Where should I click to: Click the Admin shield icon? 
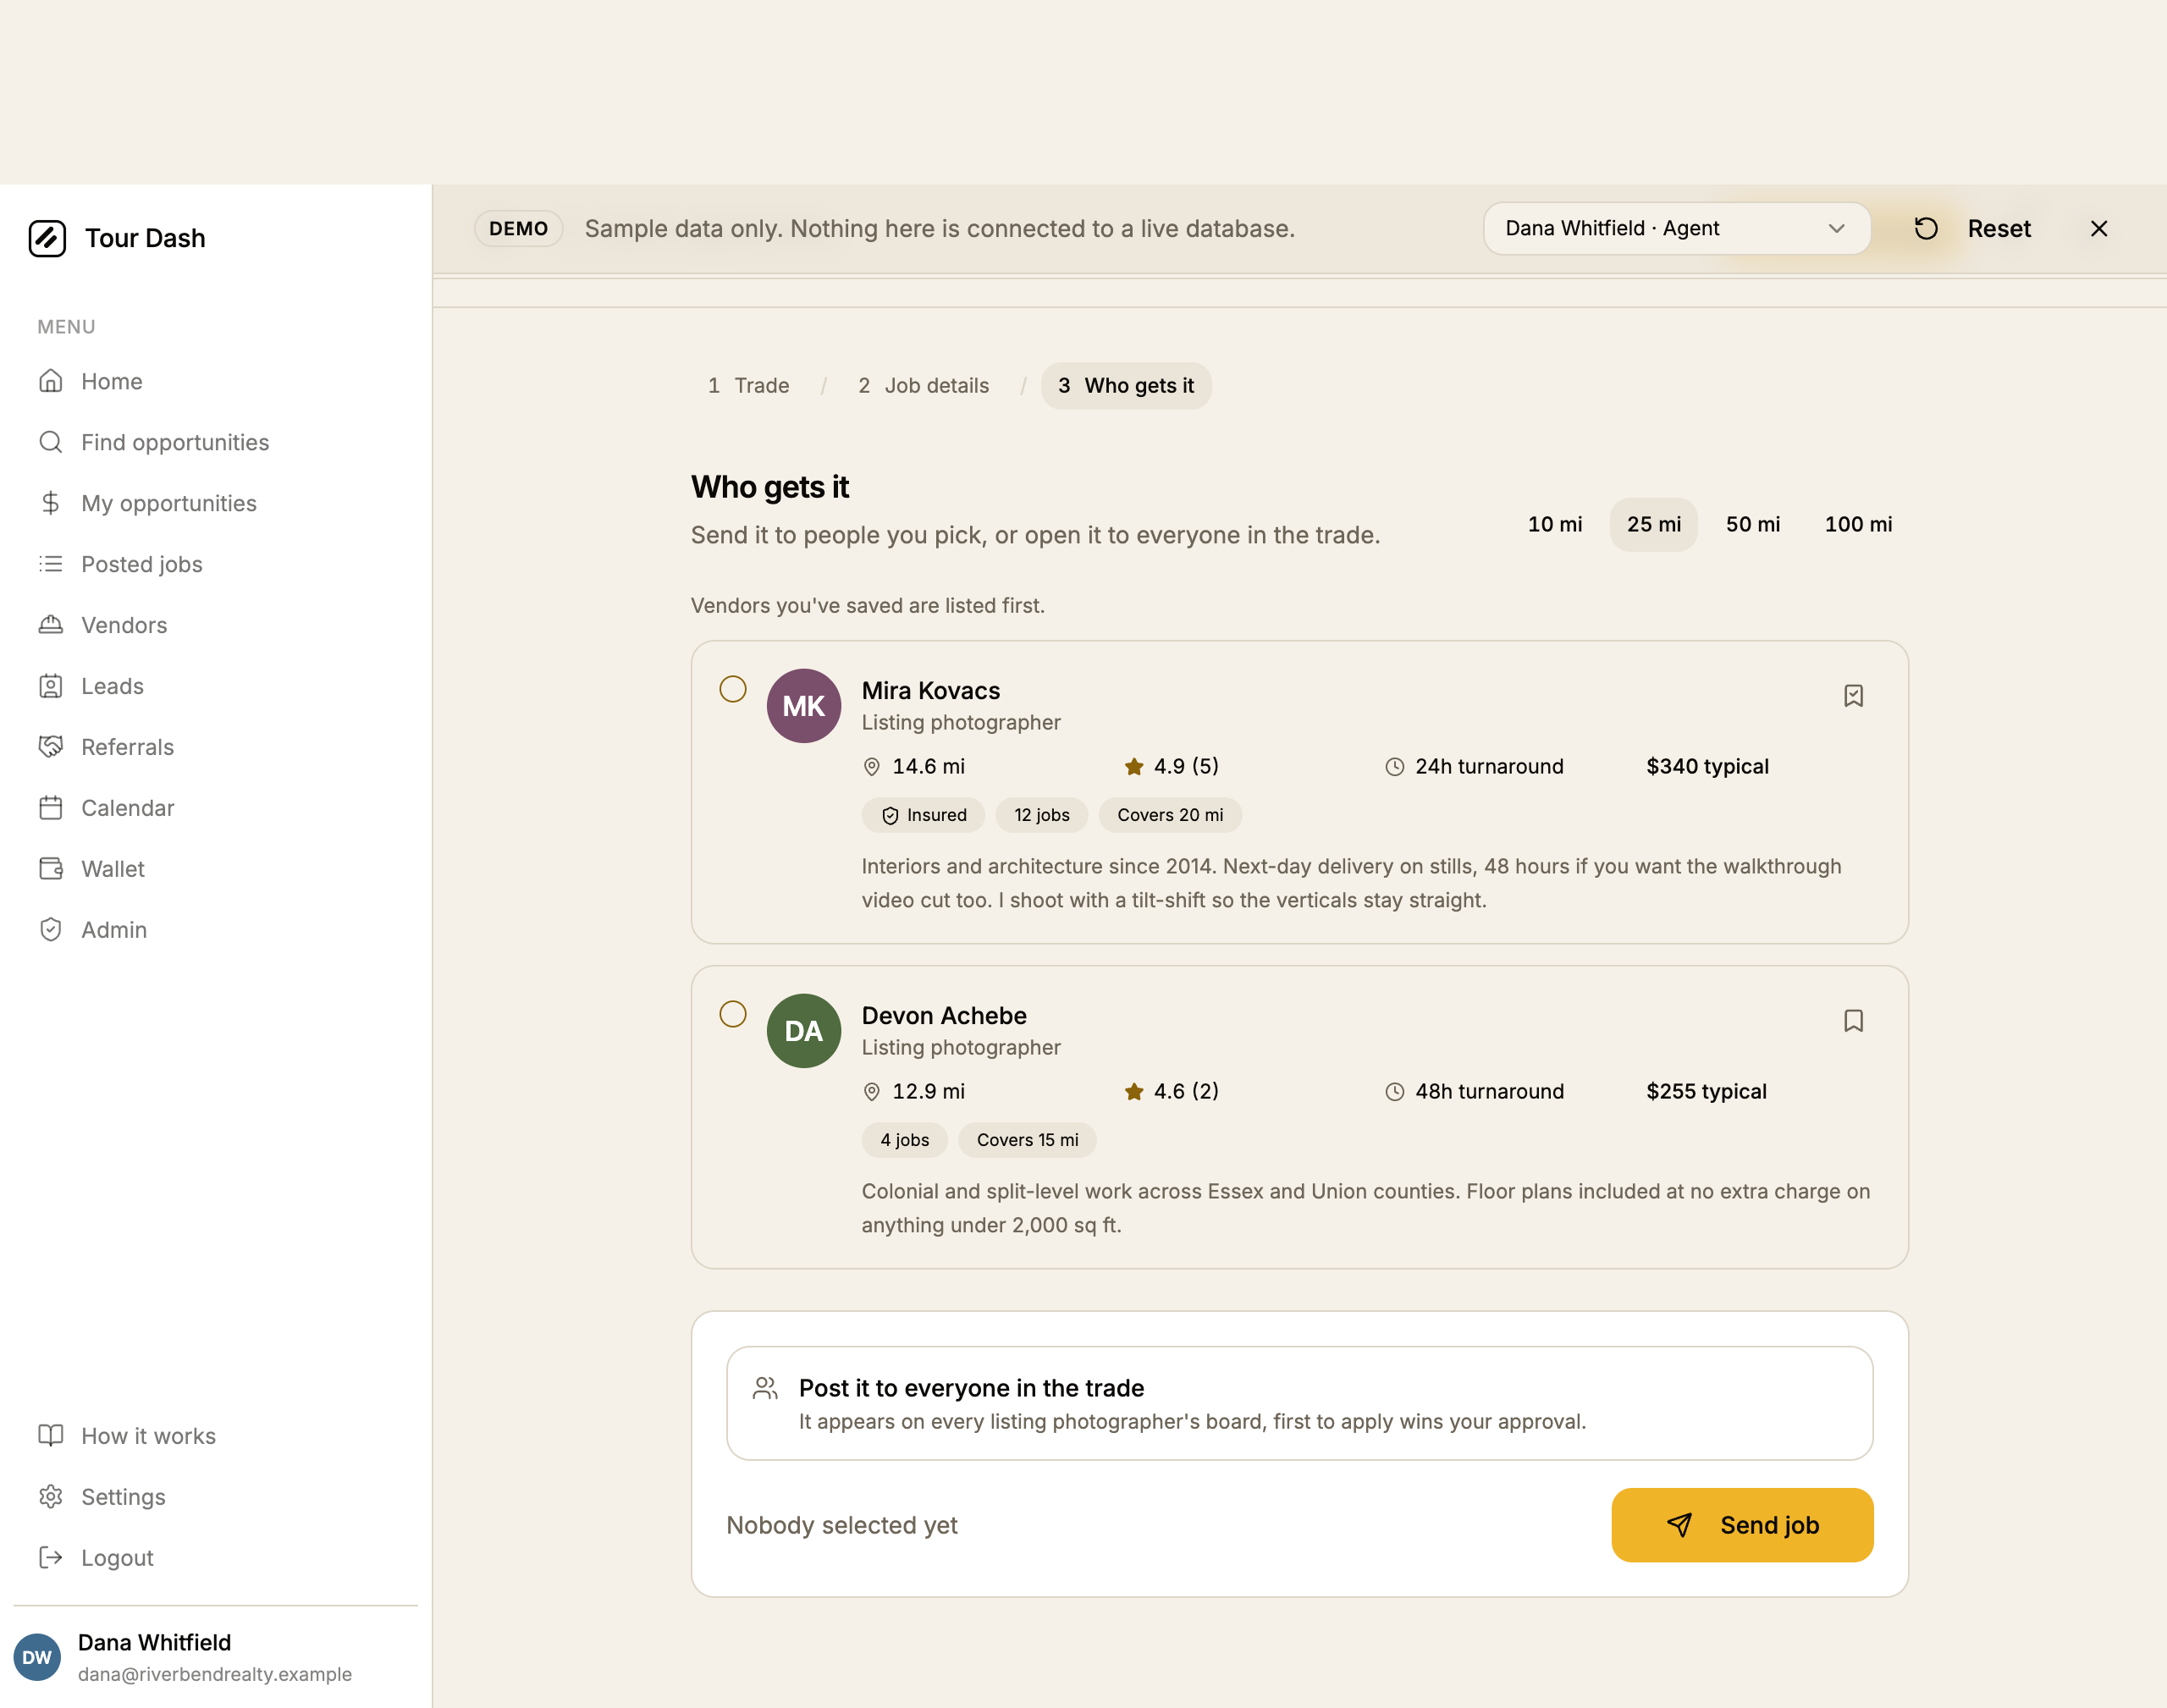(51, 930)
